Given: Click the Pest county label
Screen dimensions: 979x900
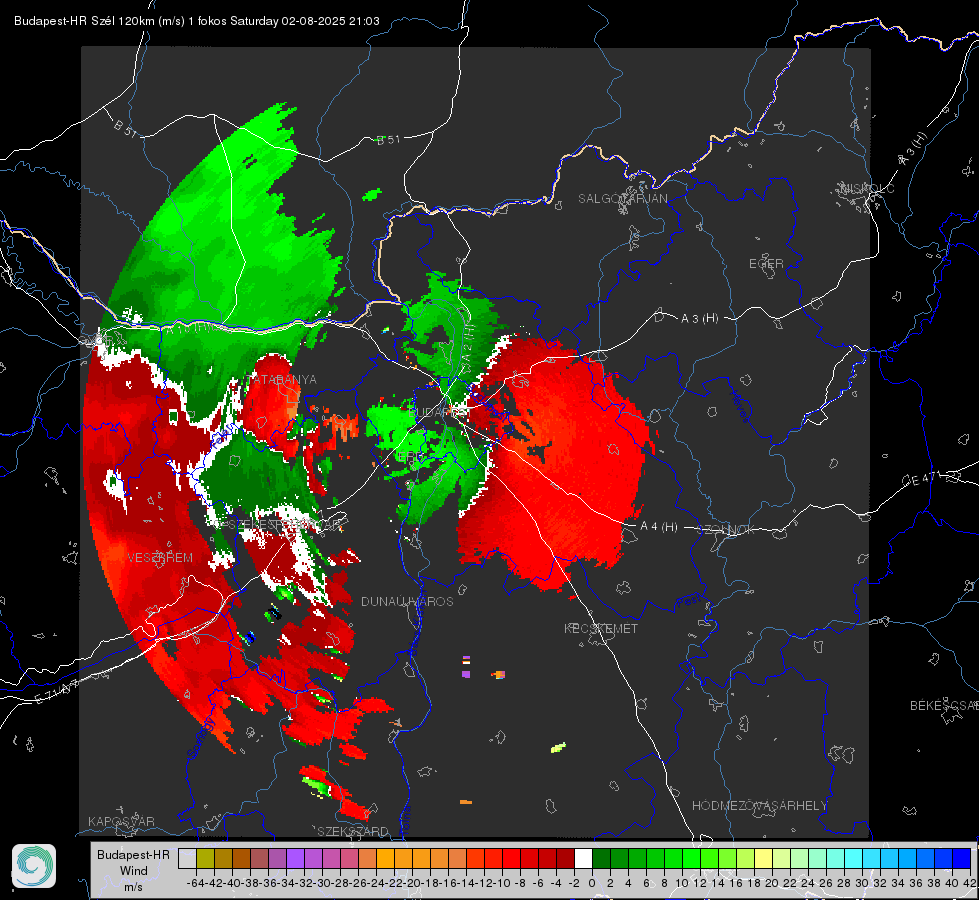Looking at the screenshot, I should point(690,601).
